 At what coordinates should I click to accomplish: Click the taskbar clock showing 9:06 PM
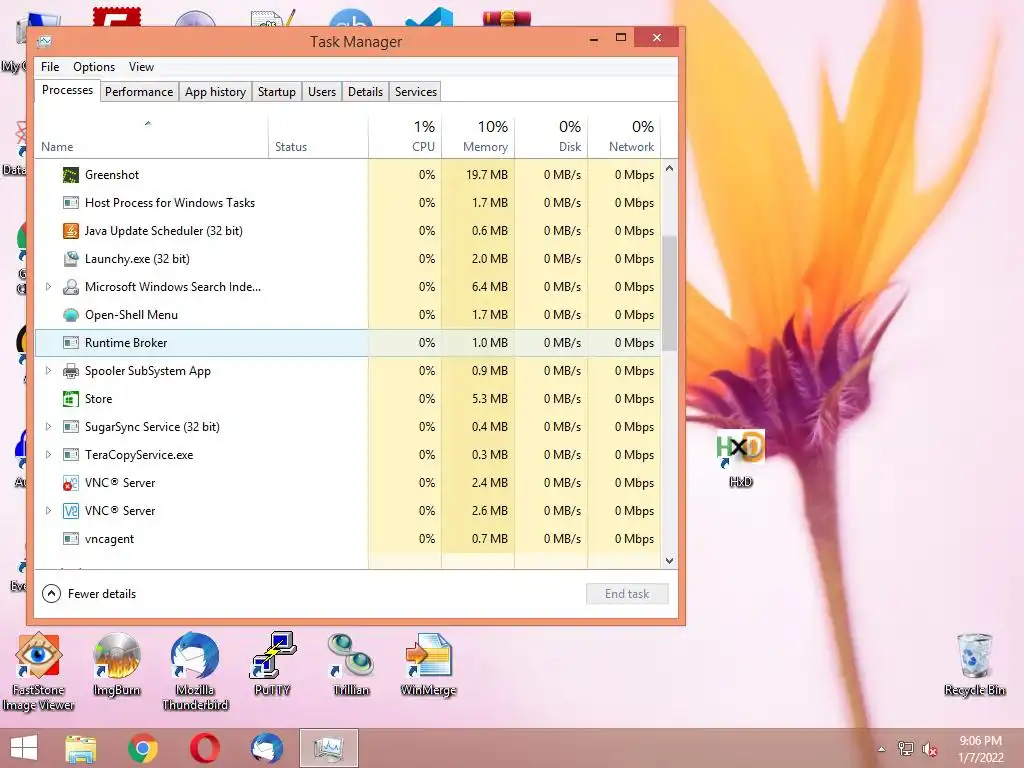click(x=980, y=749)
